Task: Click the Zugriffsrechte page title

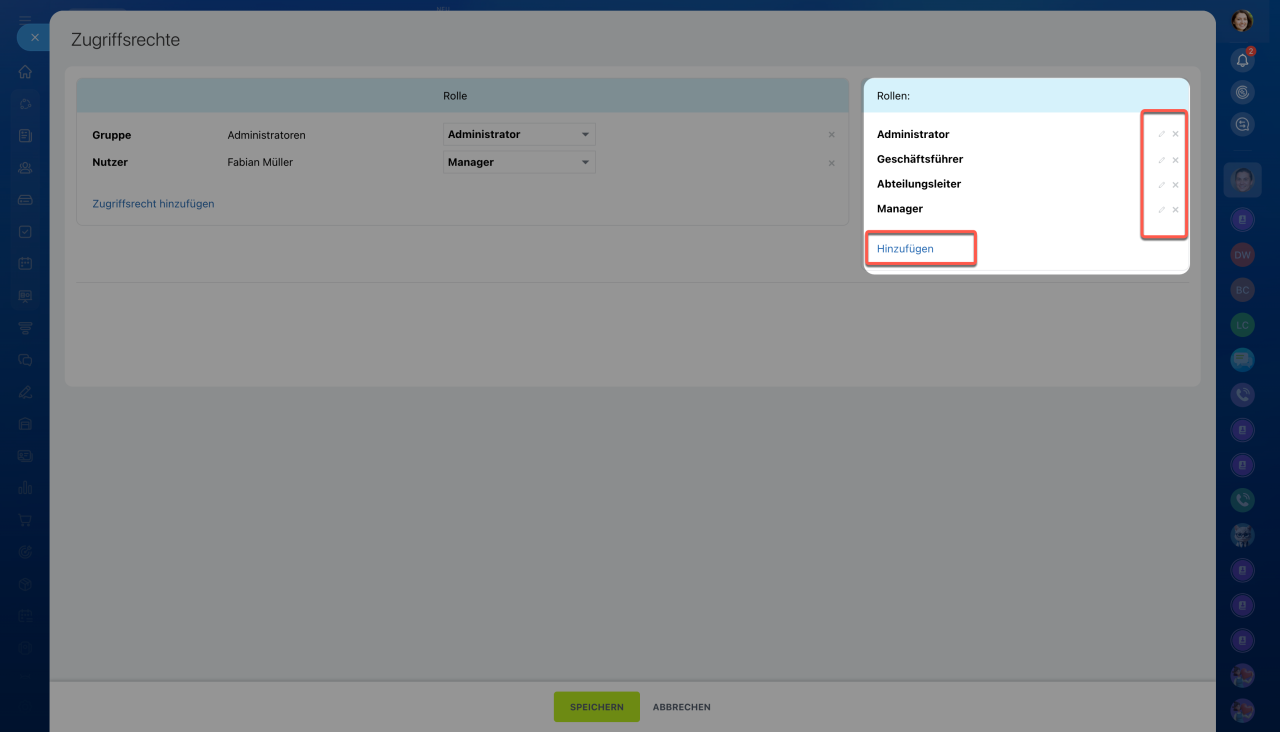Action: (125, 40)
